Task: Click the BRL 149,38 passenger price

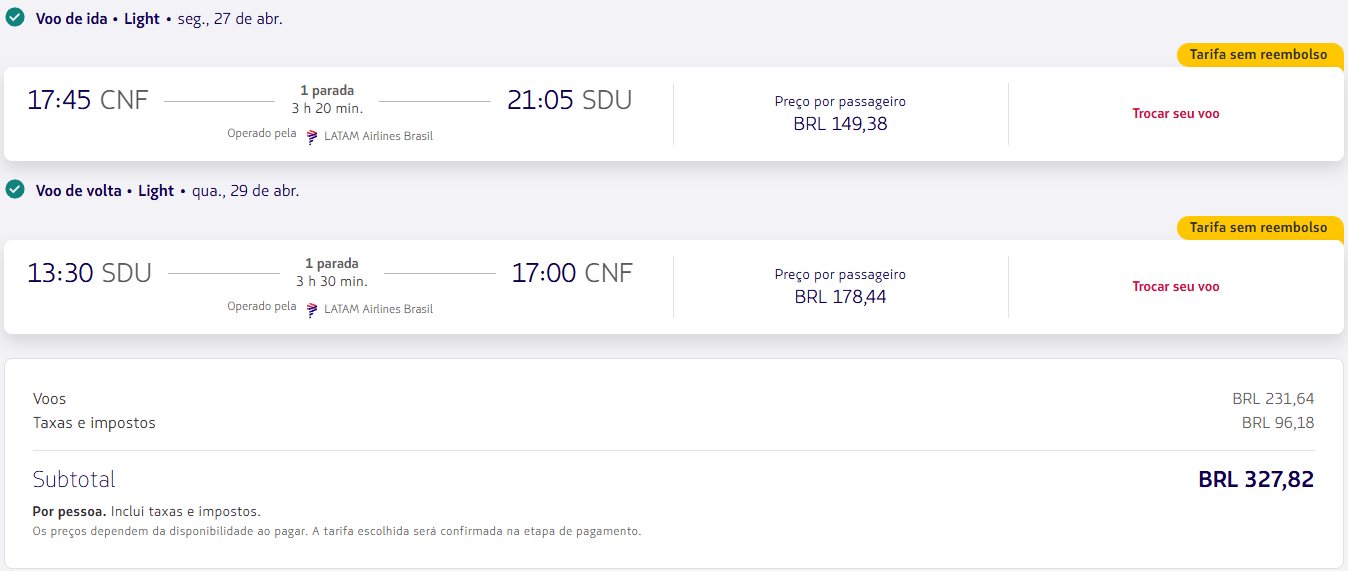Action: click(x=840, y=124)
